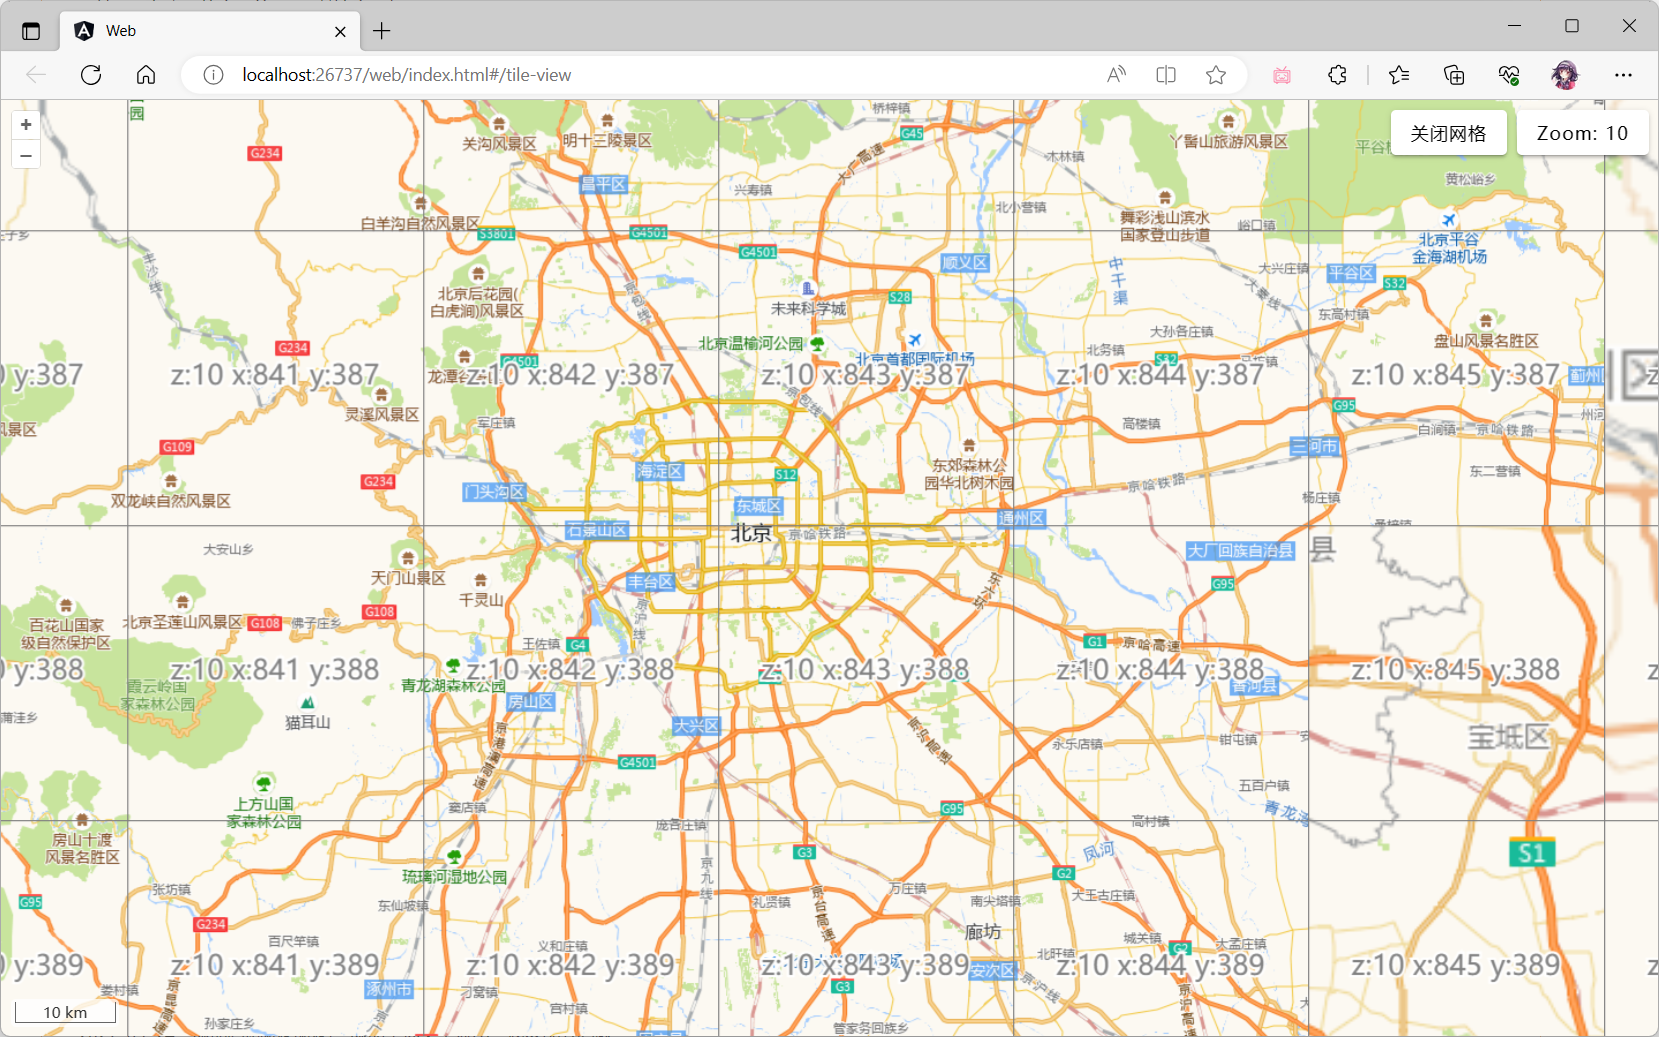1659x1037 pixels.
Task: Click the 三河市 label
Action: (x=1314, y=446)
